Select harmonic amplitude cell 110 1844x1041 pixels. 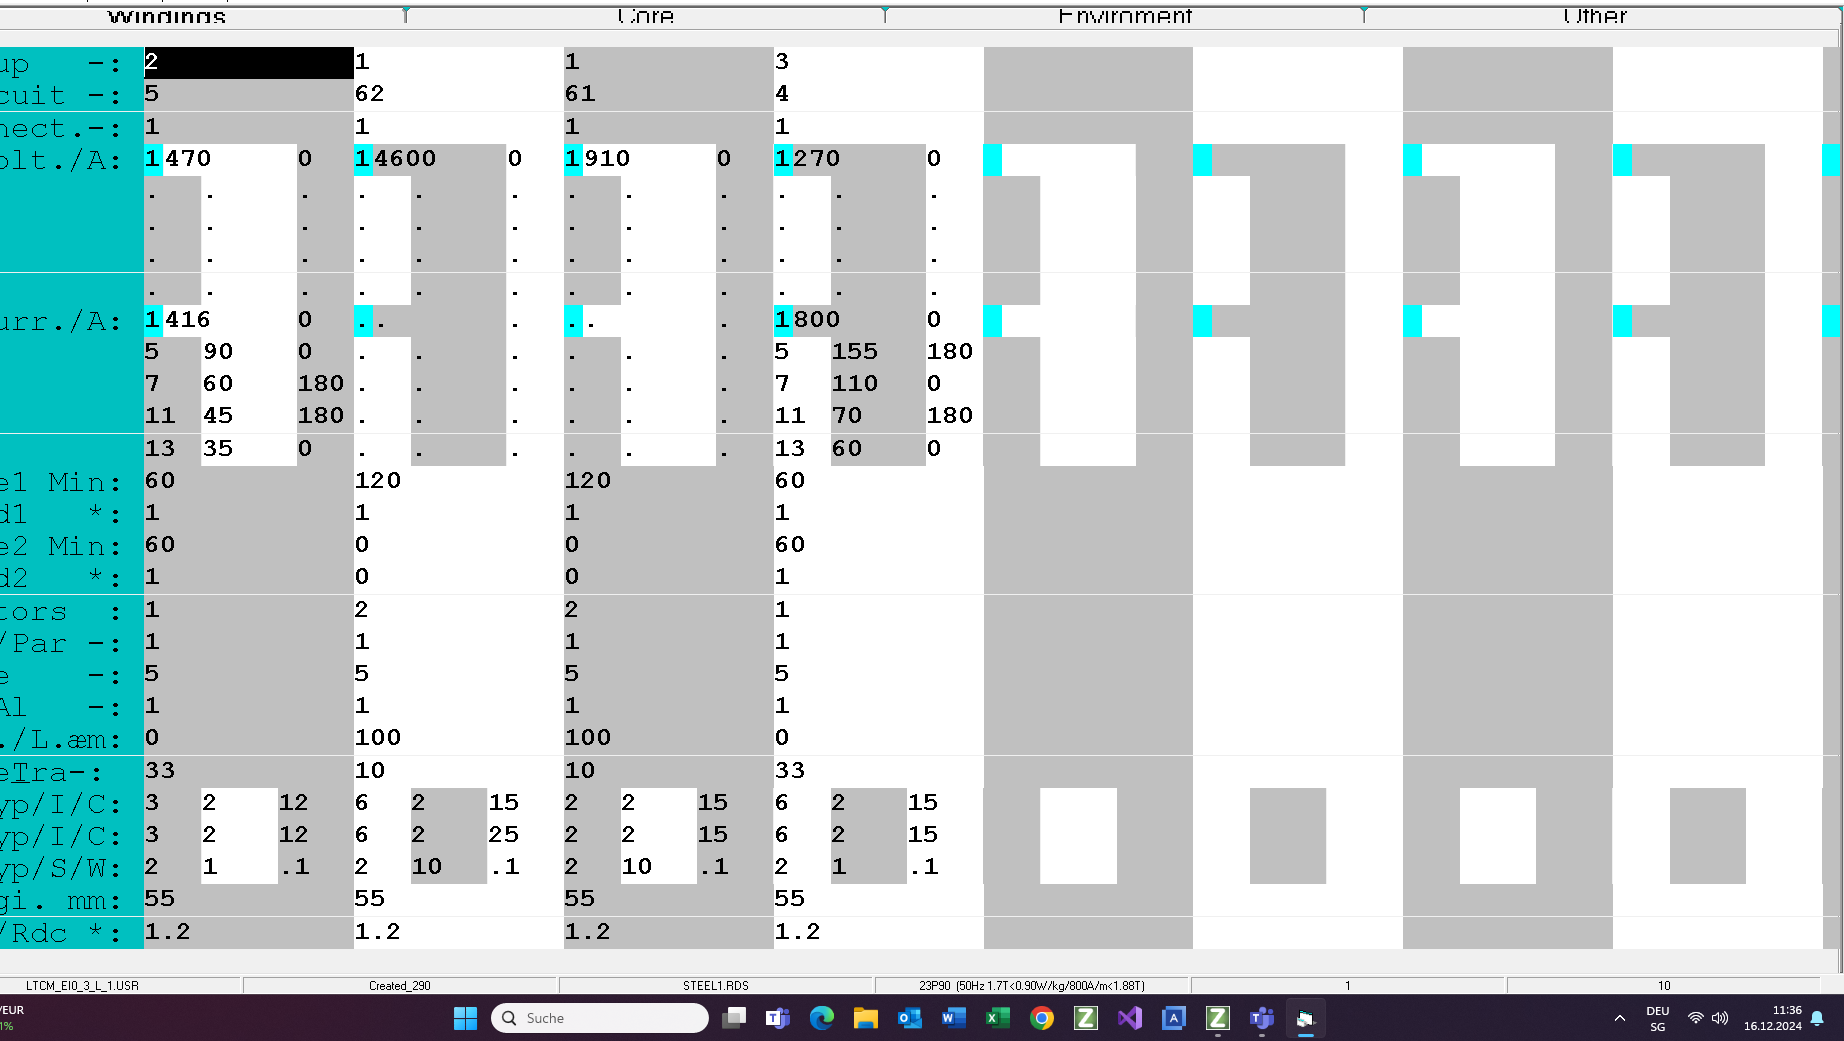point(878,384)
